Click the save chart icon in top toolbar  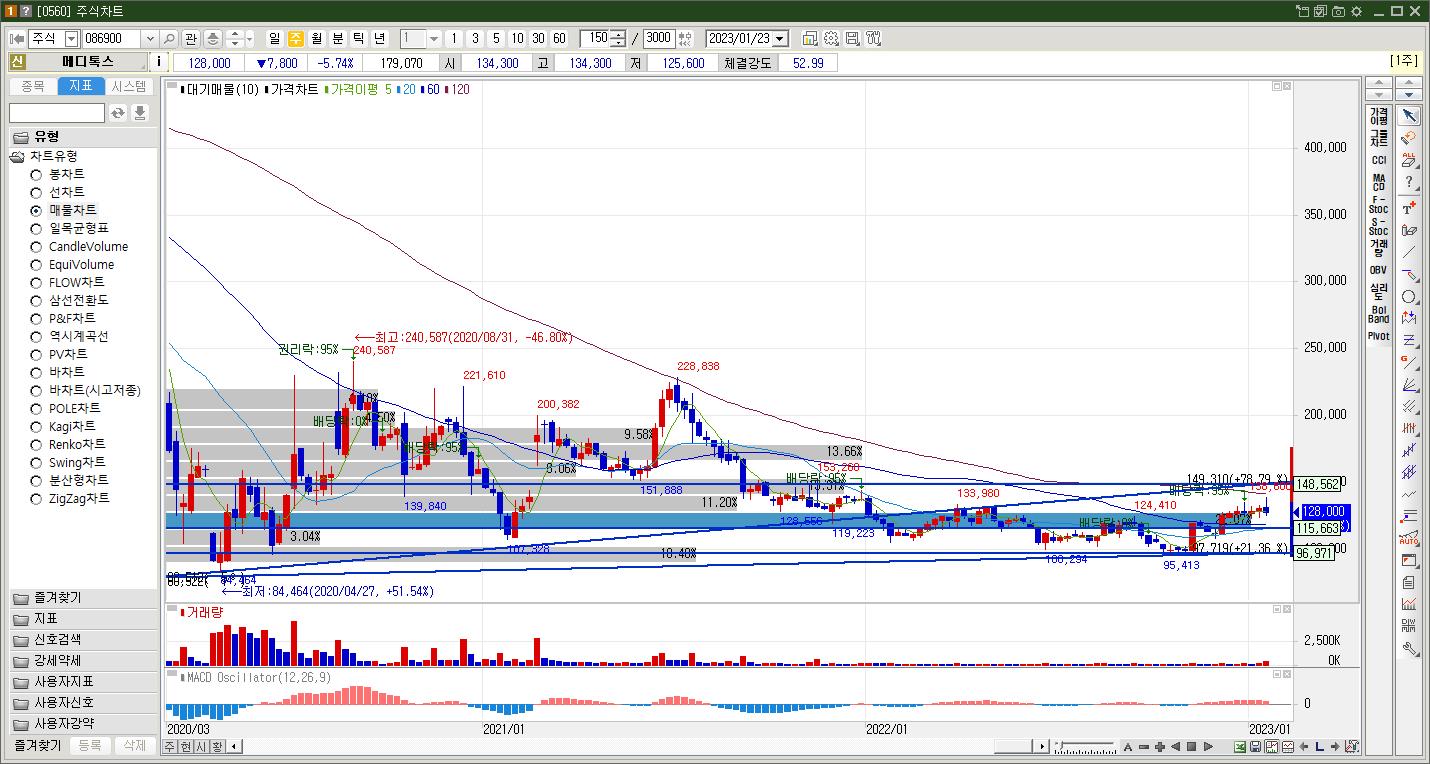point(852,39)
